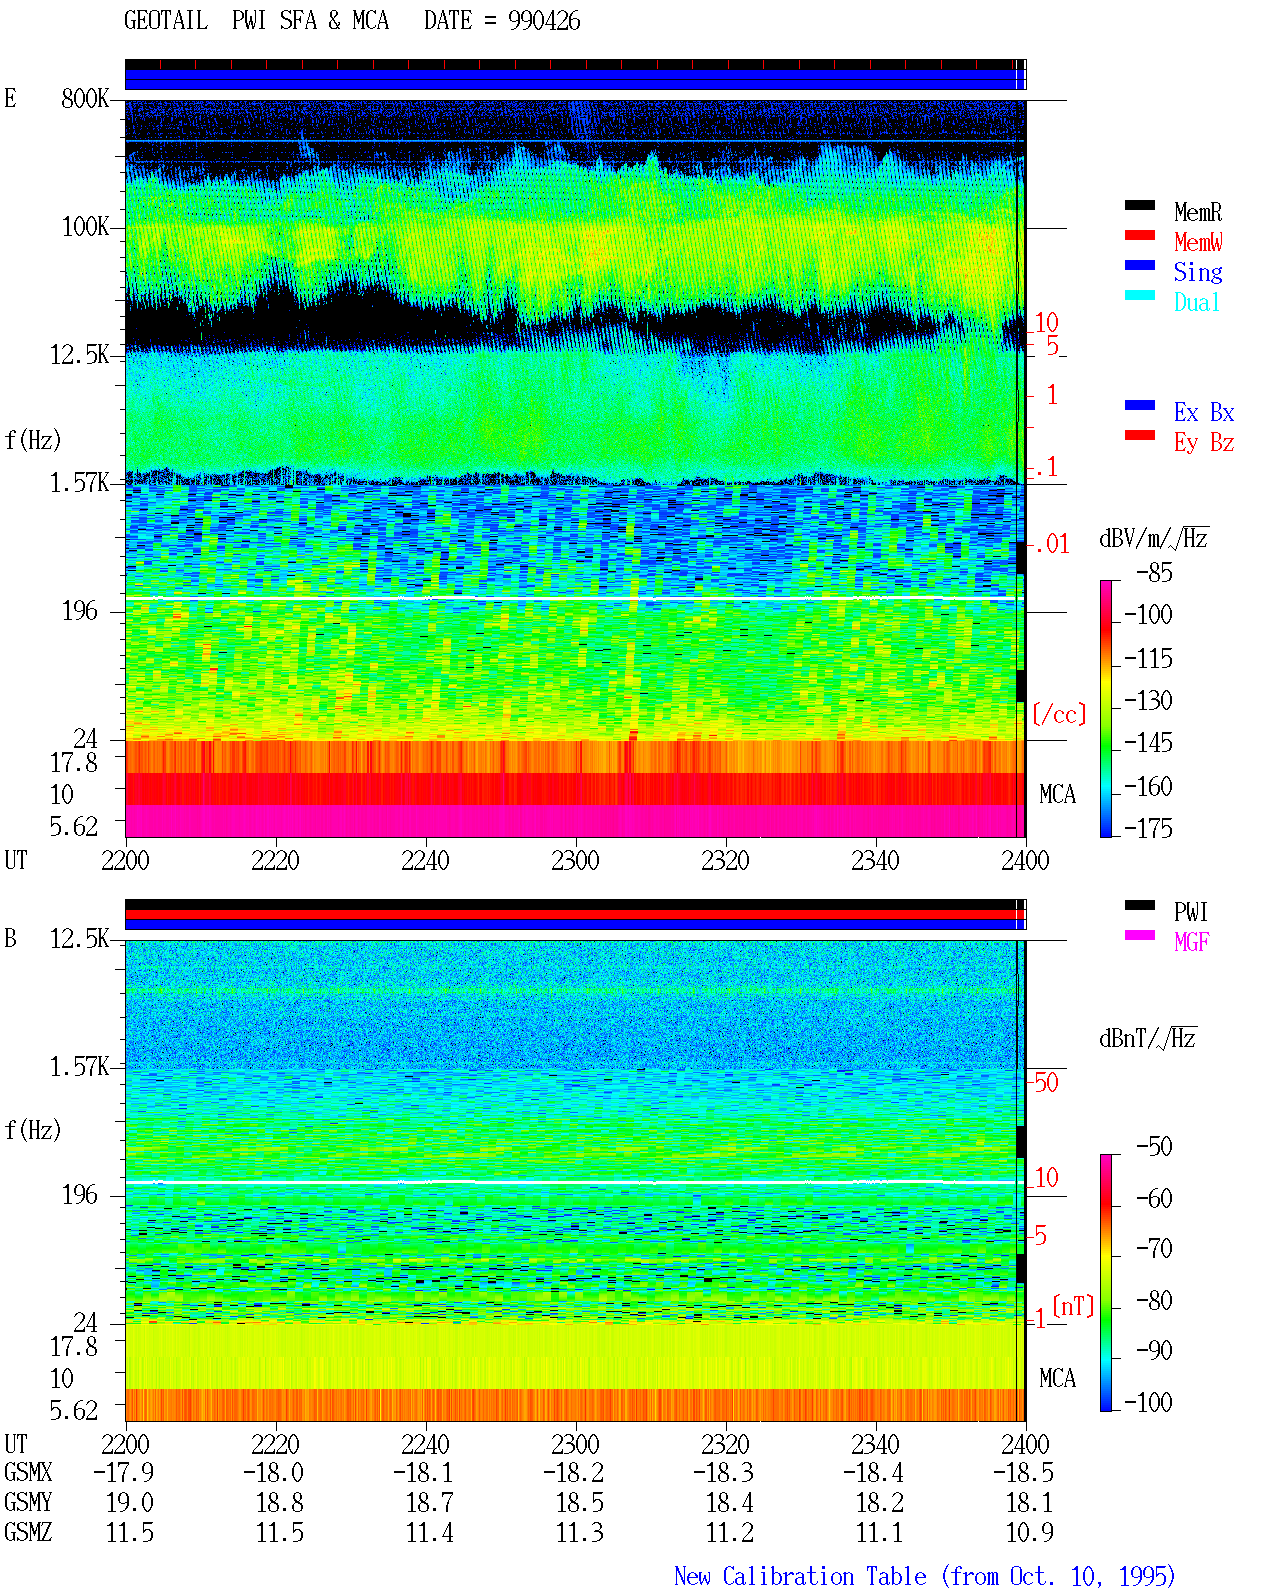The image size is (1280, 1593).
Task: Click the Sing legend label
Action: 1198,272
